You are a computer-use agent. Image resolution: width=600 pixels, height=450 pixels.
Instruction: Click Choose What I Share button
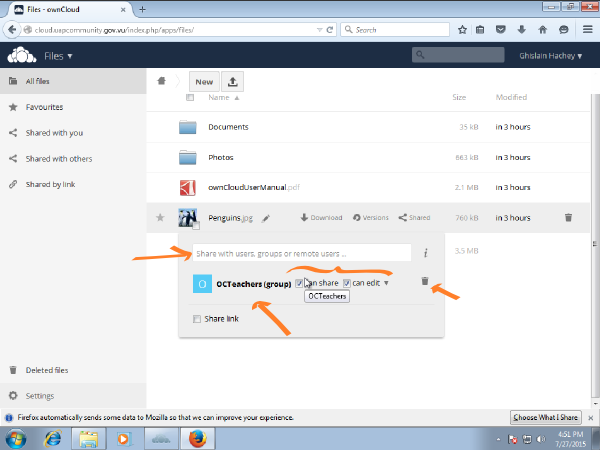coord(545,417)
